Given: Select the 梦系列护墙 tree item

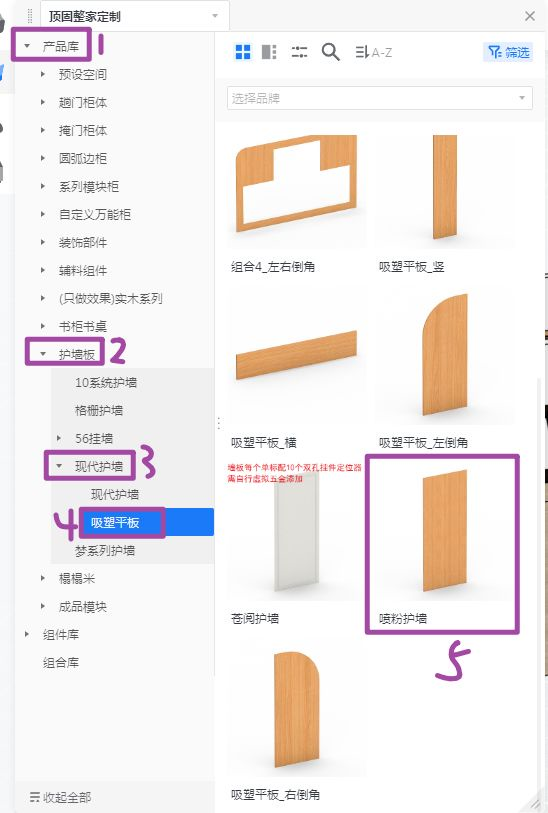Looking at the screenshot, I should [105, 551].
